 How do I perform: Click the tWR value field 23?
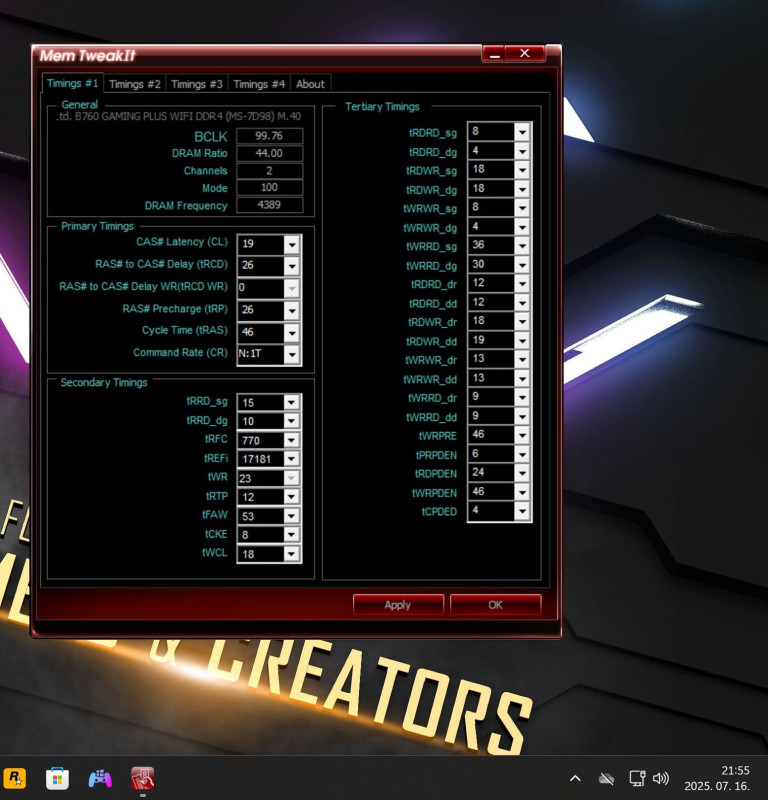tap(261, 478)
